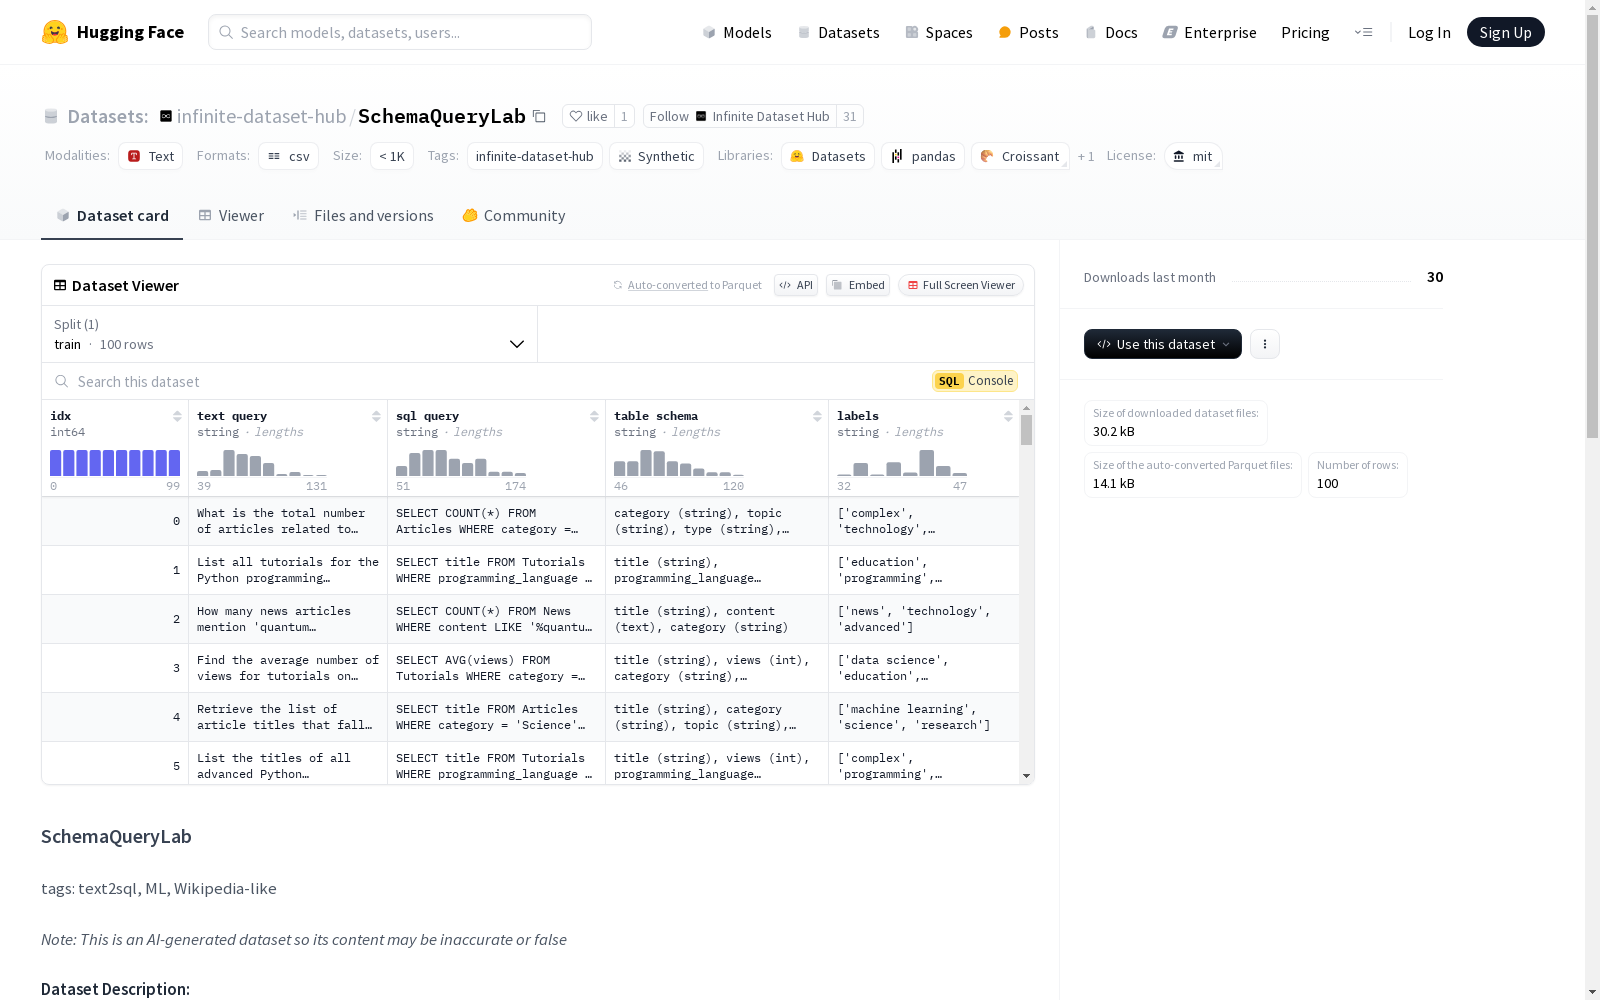Open the navigation overflow menu icon
1600x1000 pixels.
(1363, 32)
